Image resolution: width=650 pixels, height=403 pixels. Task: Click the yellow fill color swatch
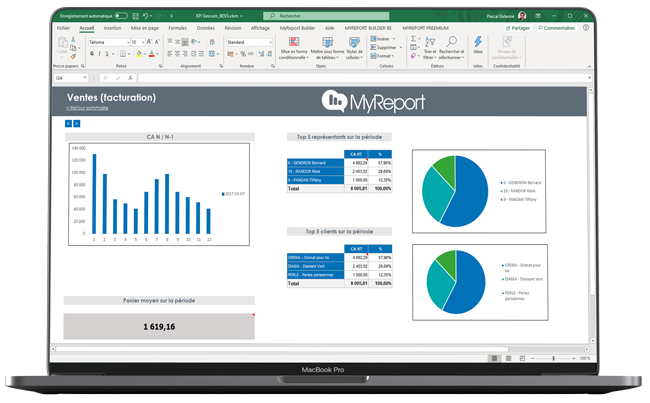coord(139,53)
